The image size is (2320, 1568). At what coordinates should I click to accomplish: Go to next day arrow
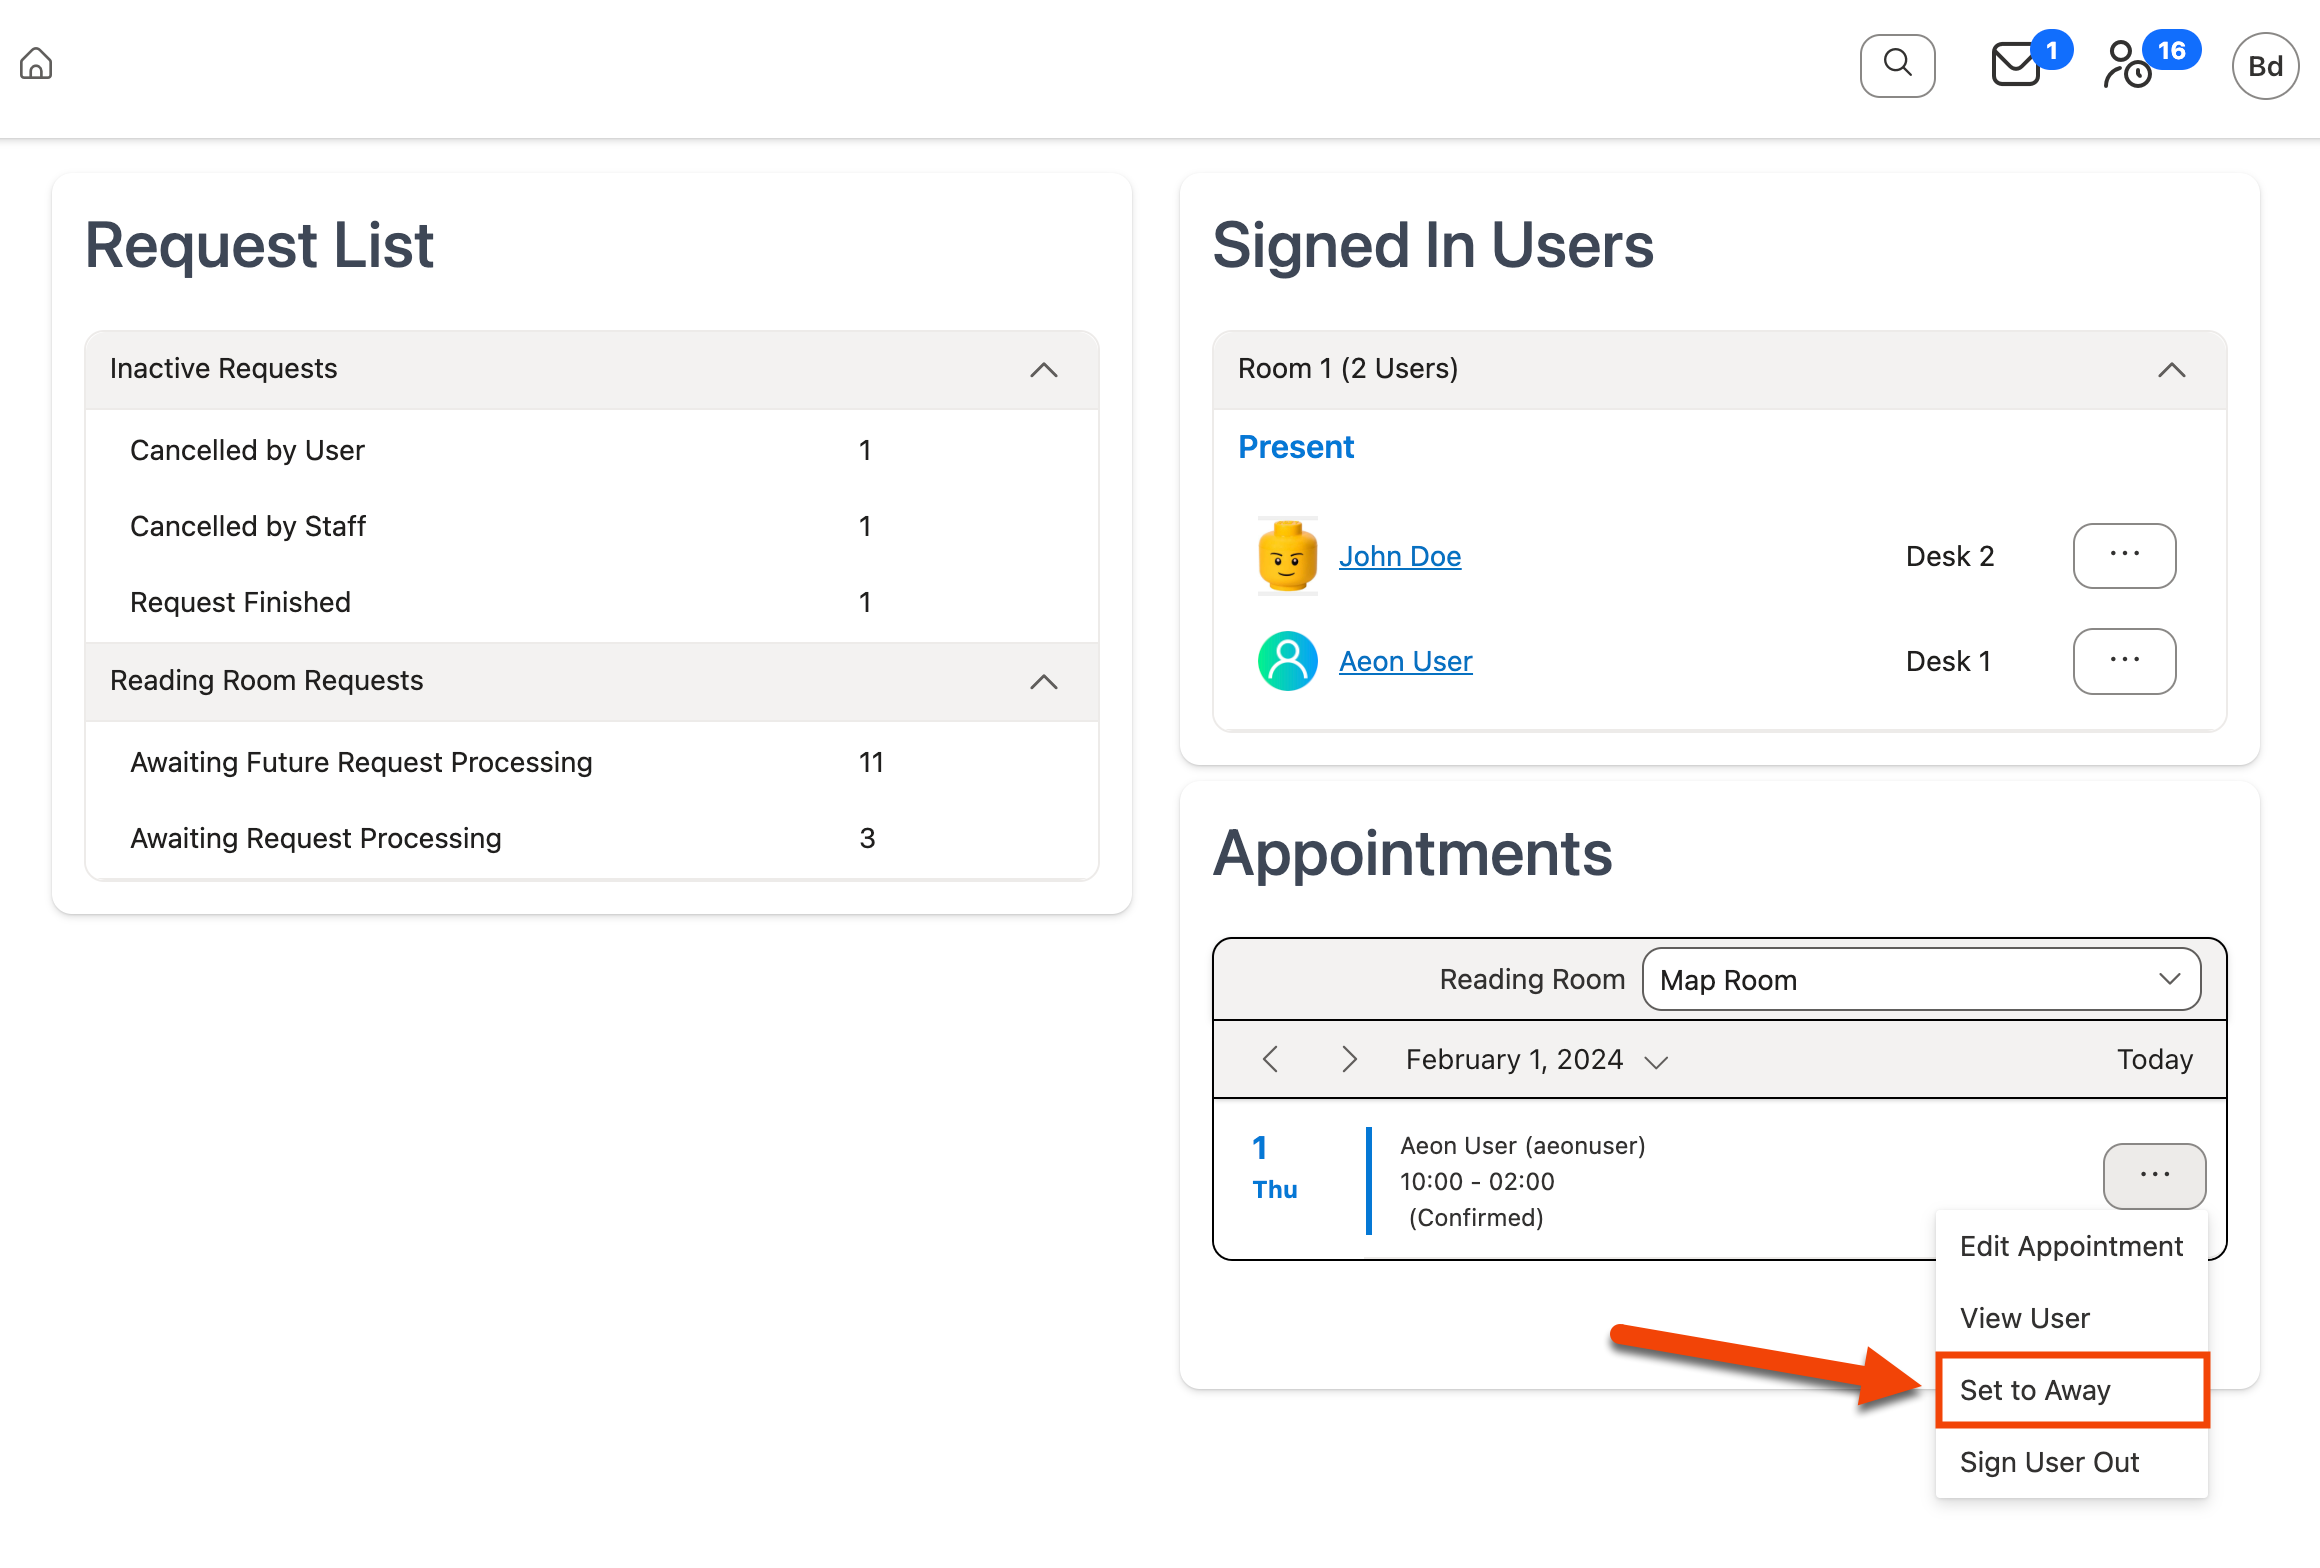(x=1349, y=1059)
